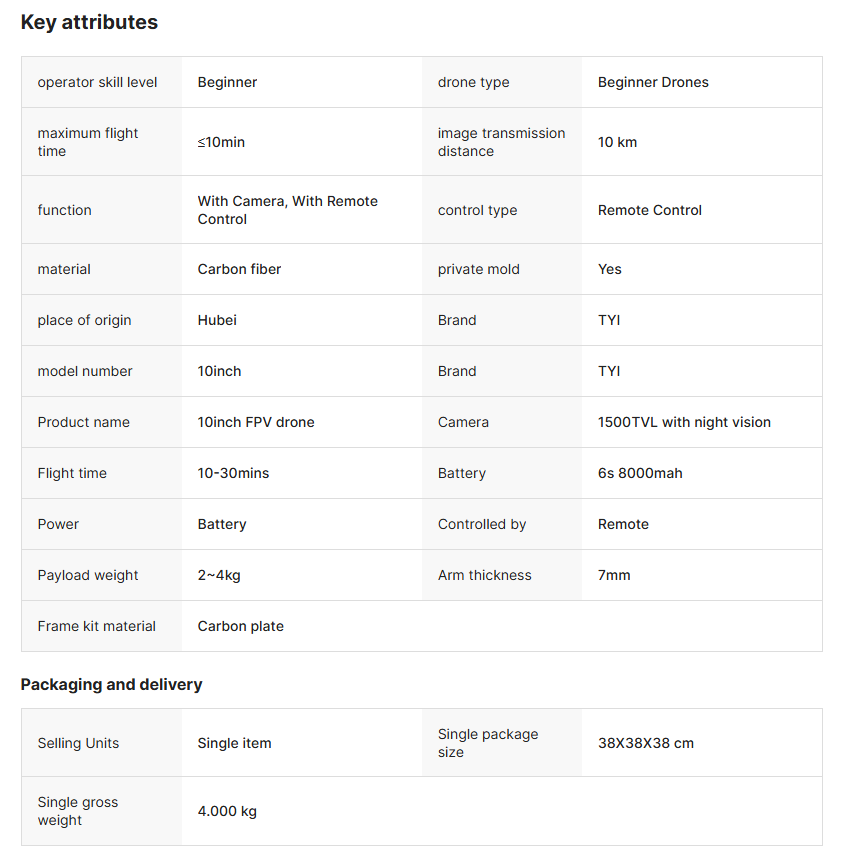Select the image transmission distance label

point(501,142)
